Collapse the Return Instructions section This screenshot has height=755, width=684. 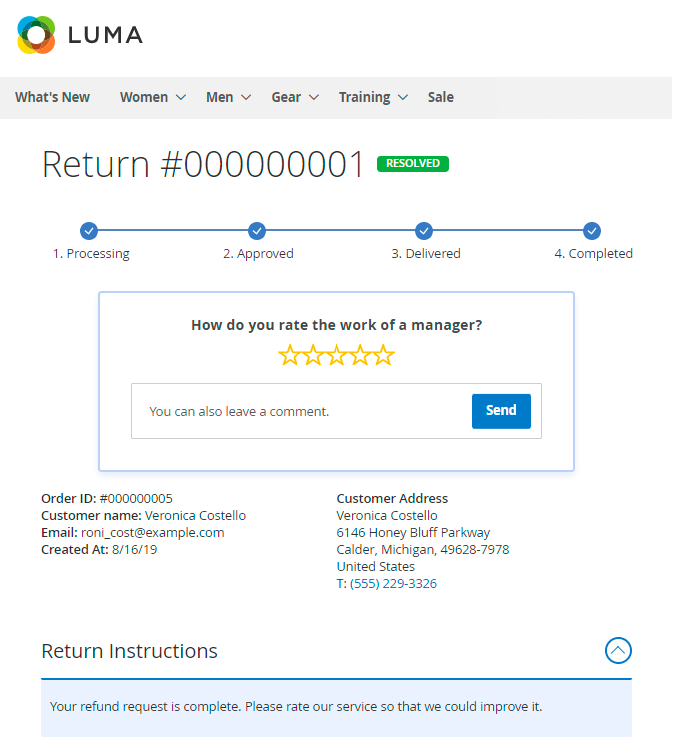618,651
